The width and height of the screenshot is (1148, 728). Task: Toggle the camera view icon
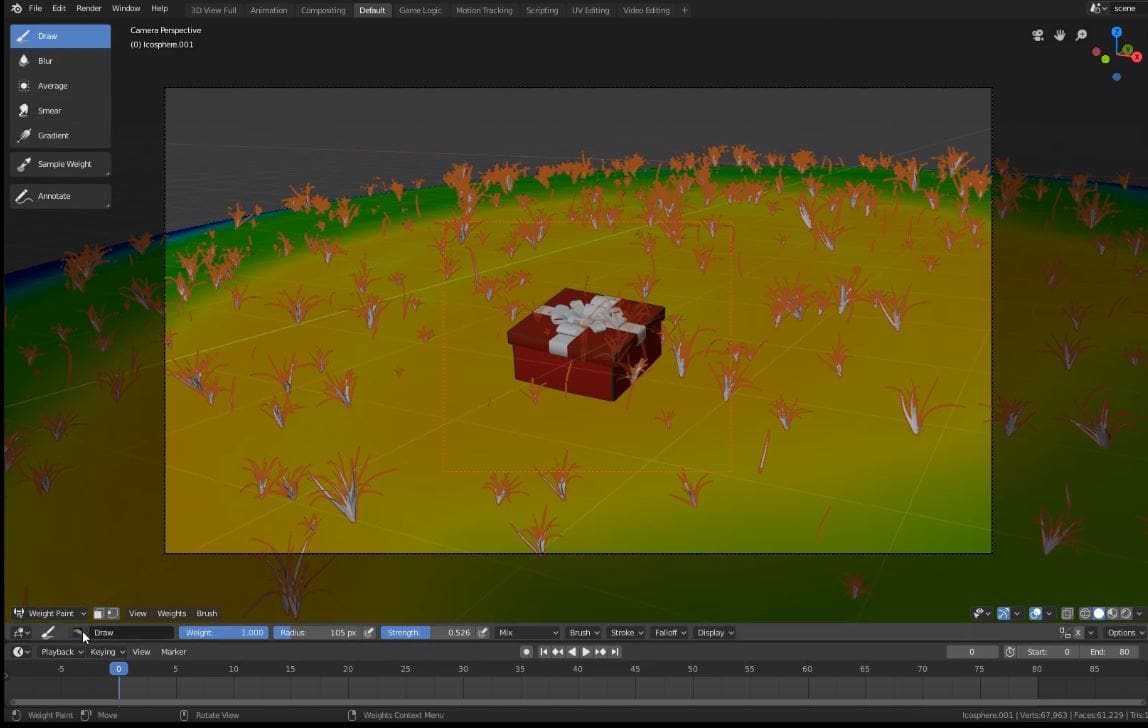1037,35
